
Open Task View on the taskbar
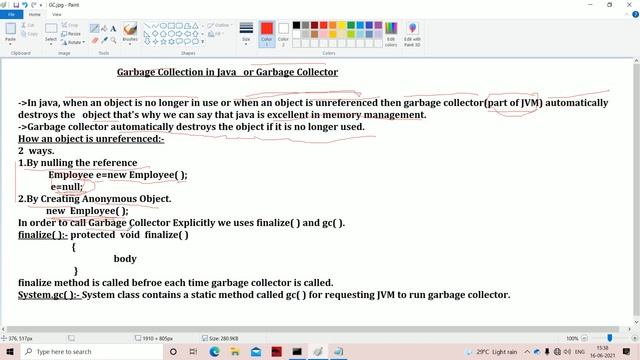[x=193, y=351]
